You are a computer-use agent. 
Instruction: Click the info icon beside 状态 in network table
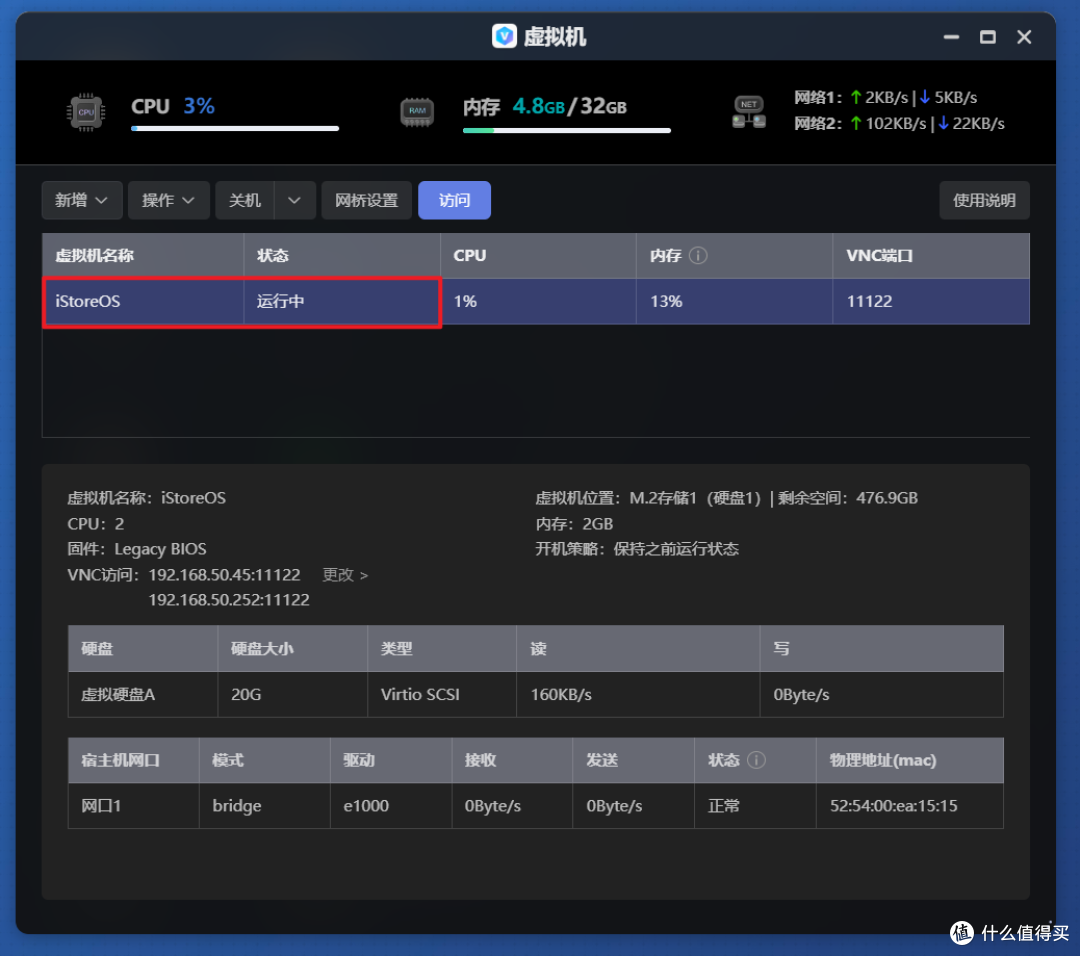pos(756,760)
